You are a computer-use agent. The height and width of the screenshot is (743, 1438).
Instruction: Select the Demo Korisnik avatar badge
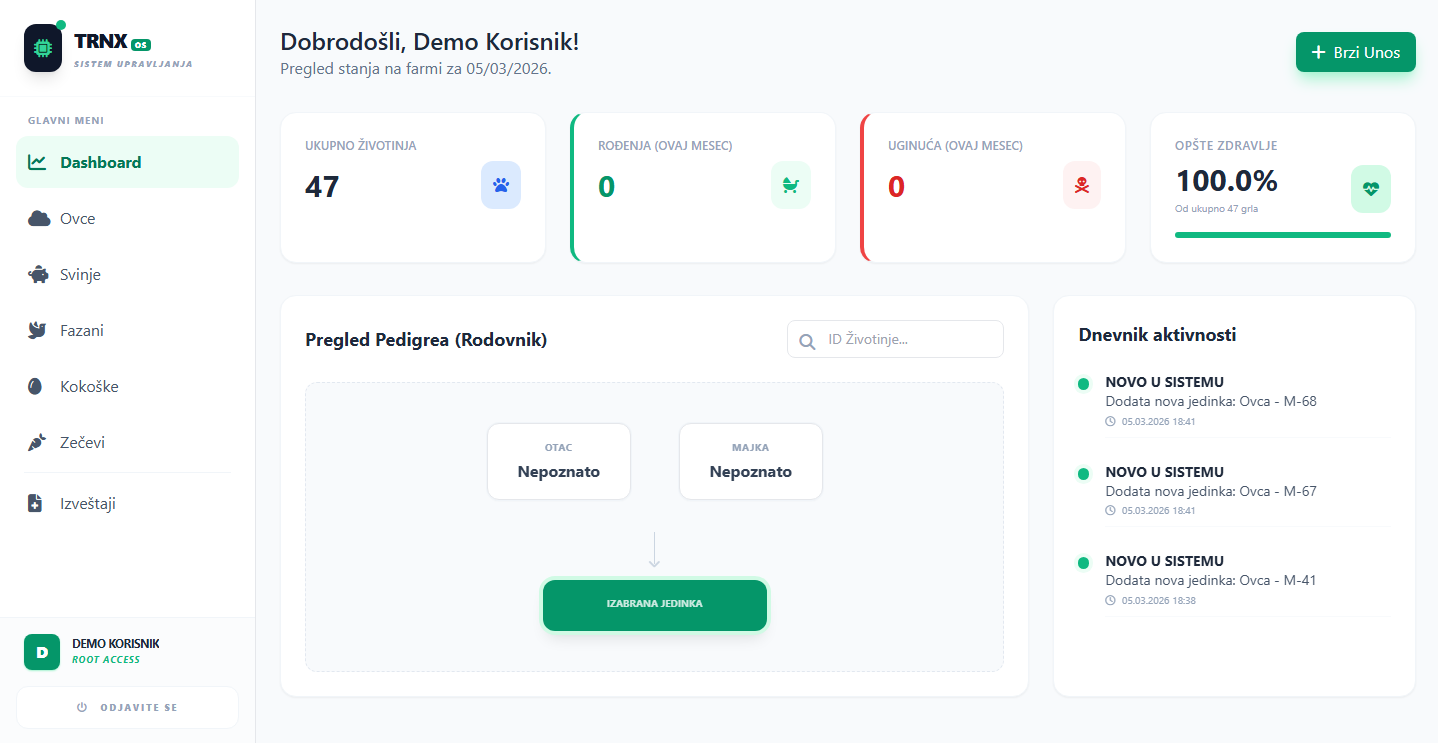pyautogui.click(x=41, y=651)
